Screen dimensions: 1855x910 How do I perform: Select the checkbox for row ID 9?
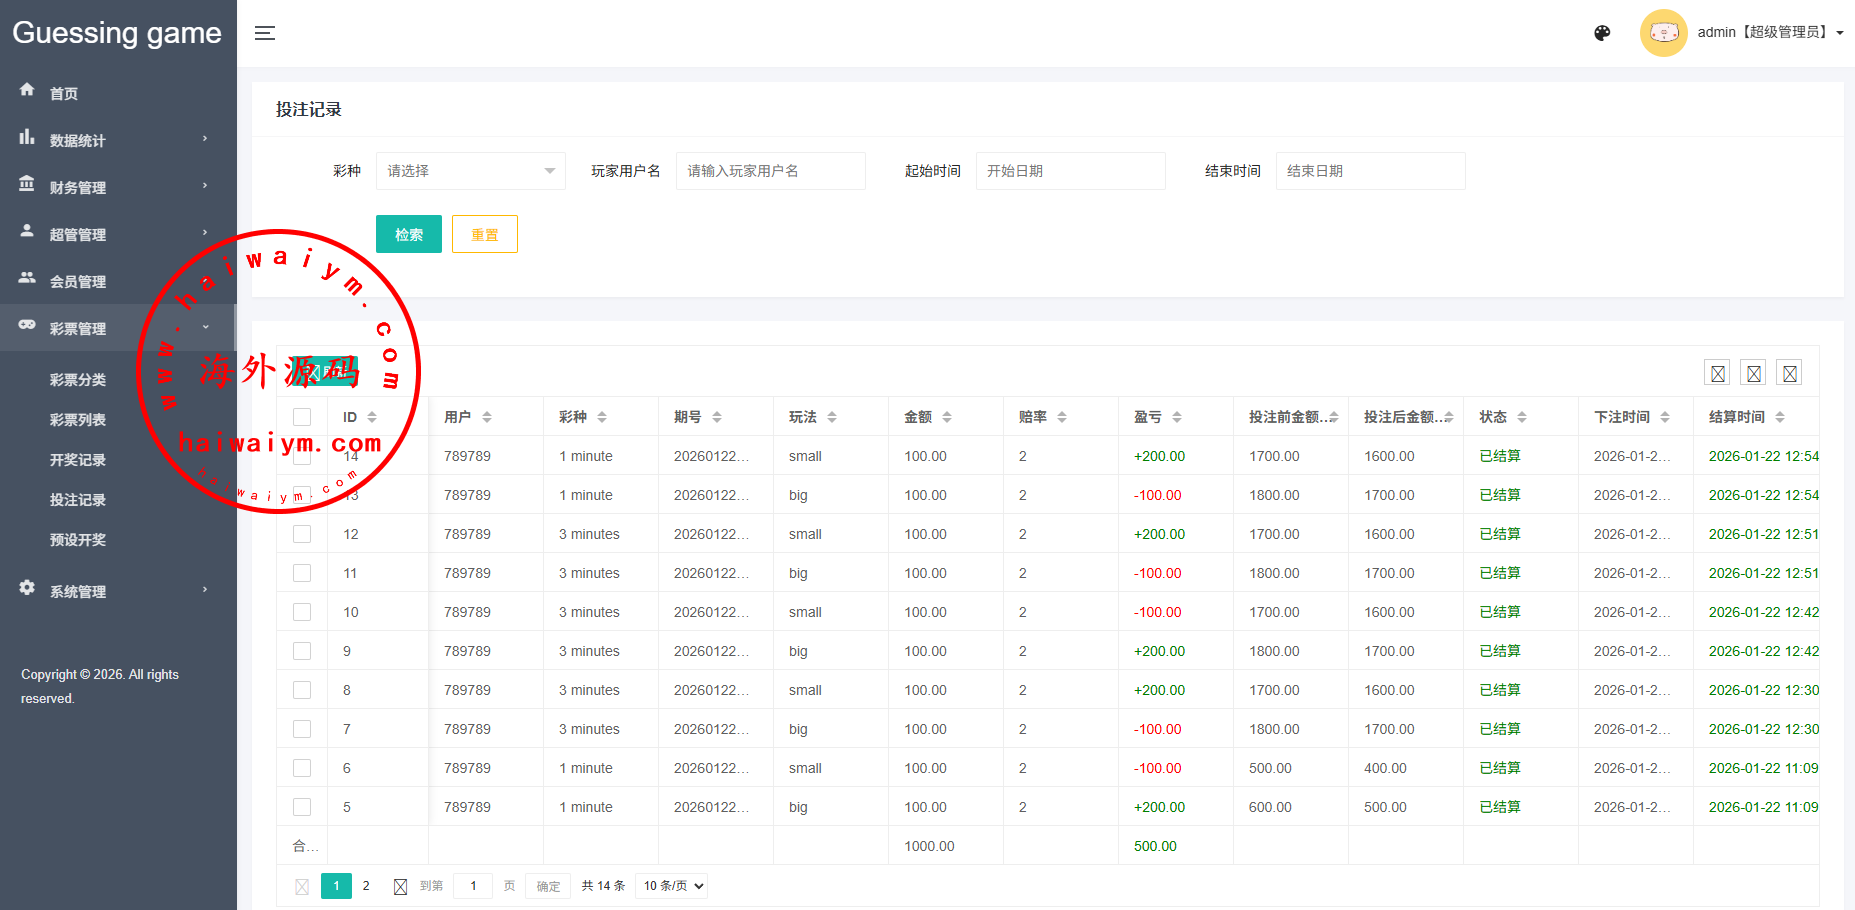(302, 651)
